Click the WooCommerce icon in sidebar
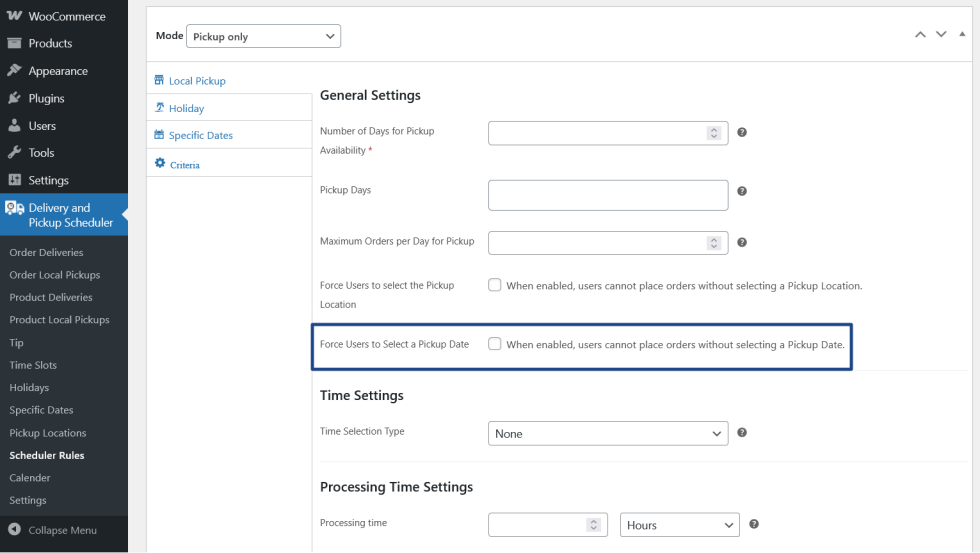Viewport: 980px width, 553px height. click(14, 17)
